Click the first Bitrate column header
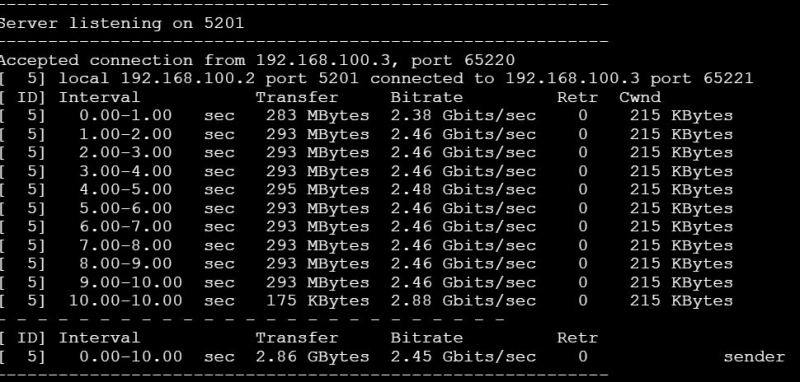 tap(427, 97)
